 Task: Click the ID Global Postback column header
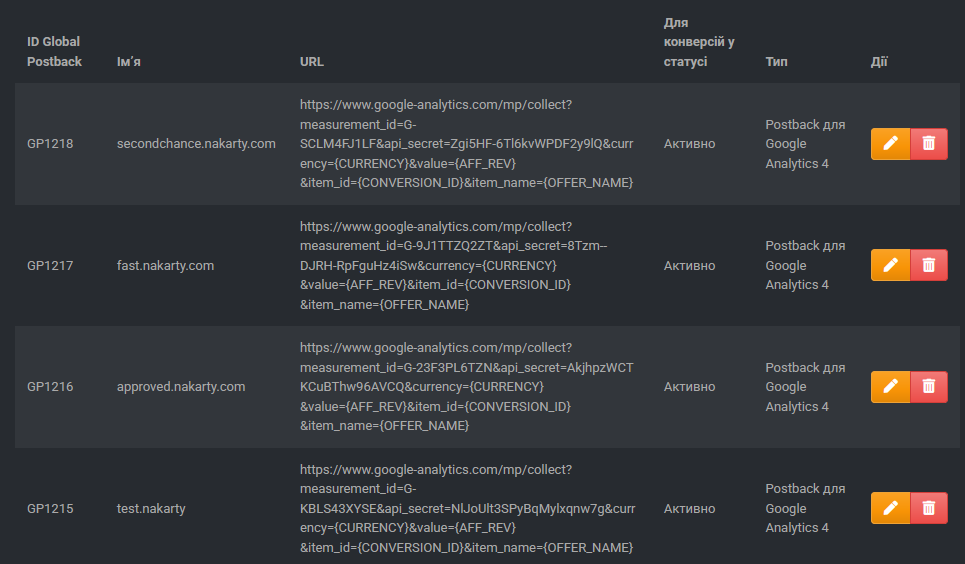pyautogui.click(x=54, y=52)
